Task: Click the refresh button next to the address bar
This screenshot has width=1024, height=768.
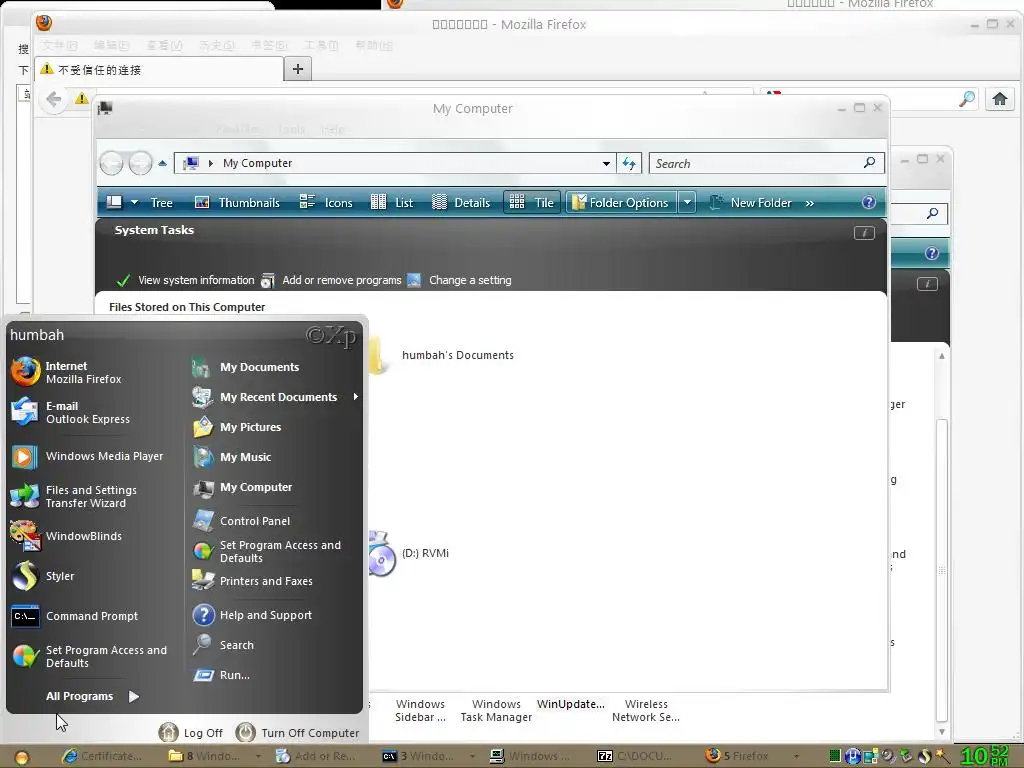Action: (629, 164)
